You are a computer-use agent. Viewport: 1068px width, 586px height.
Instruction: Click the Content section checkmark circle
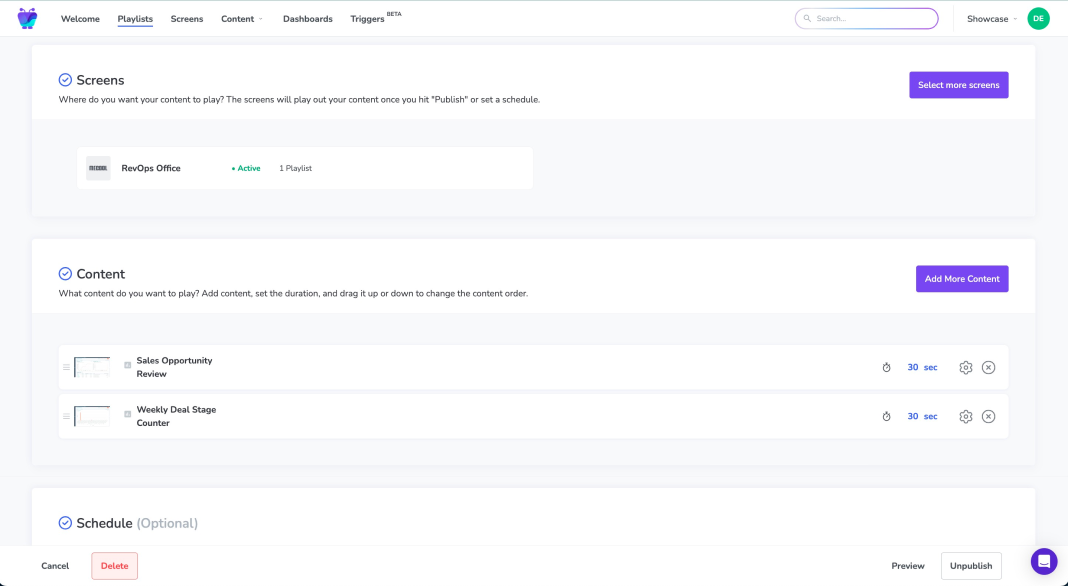pos(65,274)
